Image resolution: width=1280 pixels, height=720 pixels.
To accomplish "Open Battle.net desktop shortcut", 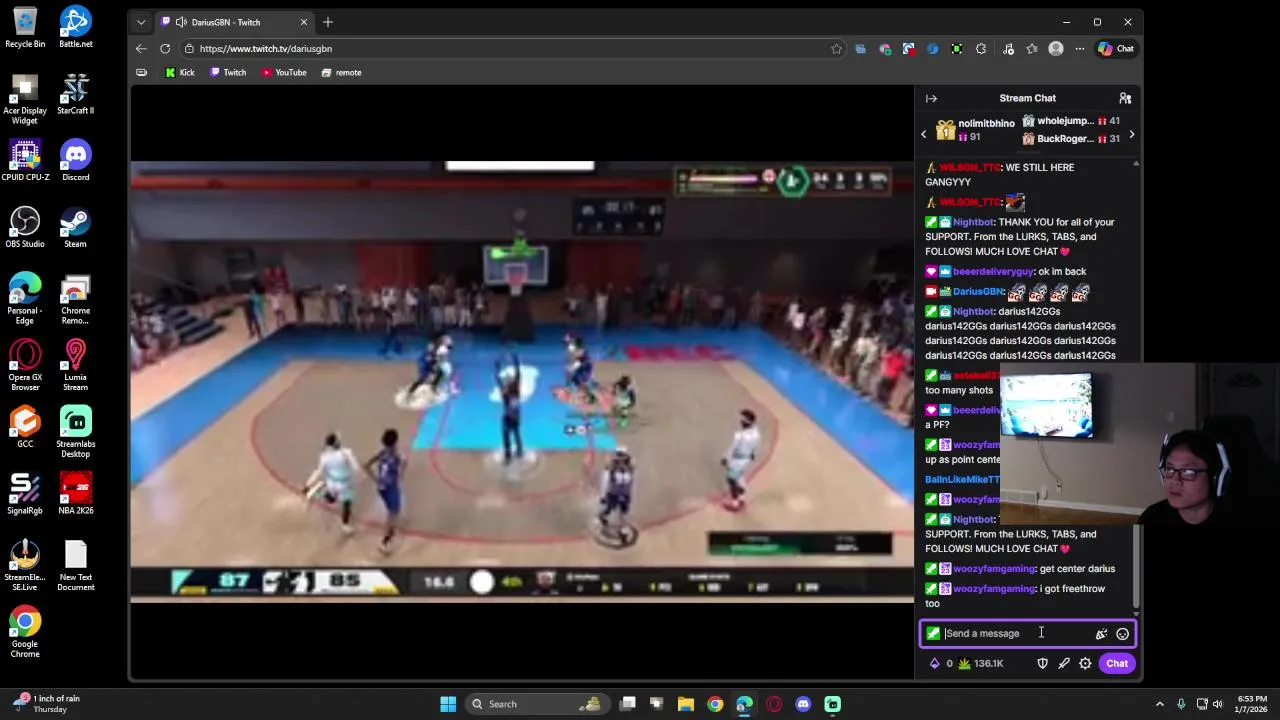I will tap(75, 27).
